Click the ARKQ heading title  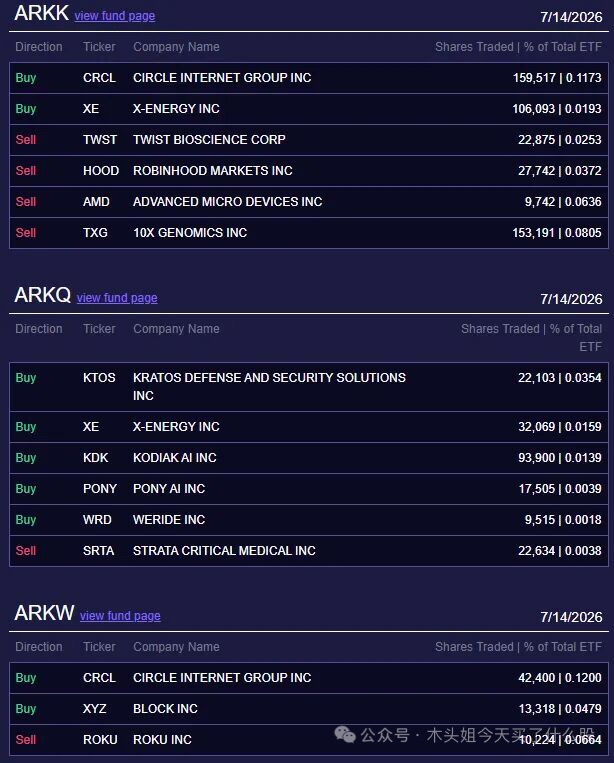point(43,295)
